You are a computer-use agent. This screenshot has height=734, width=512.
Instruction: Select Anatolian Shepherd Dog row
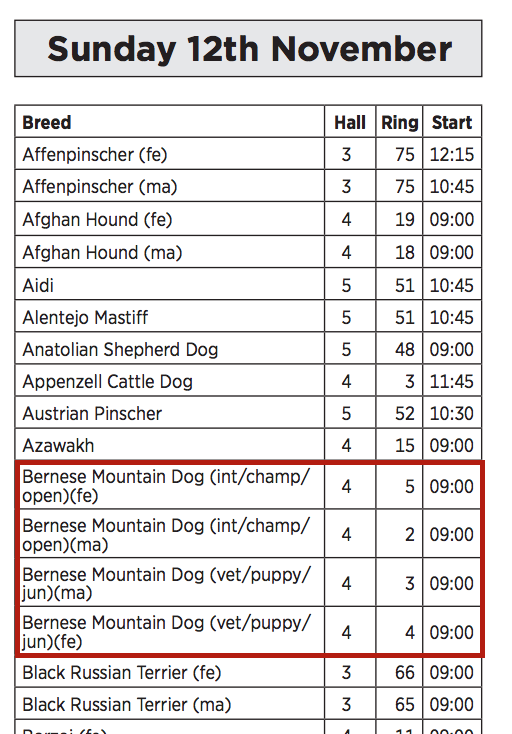click(x=249, y=349)
